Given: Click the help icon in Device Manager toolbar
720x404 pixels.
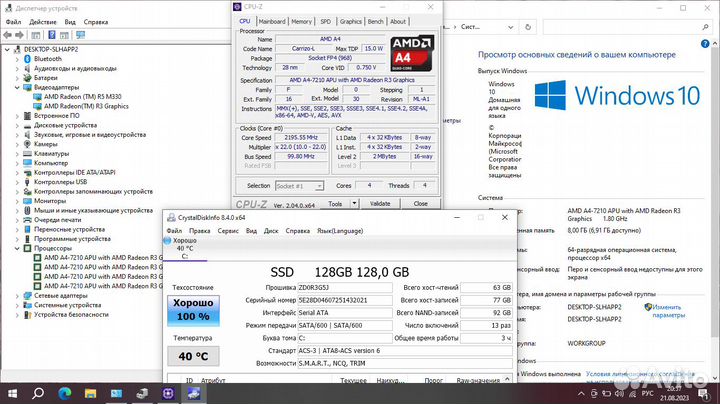Looking at the screenshot, I should coord(52,35).
